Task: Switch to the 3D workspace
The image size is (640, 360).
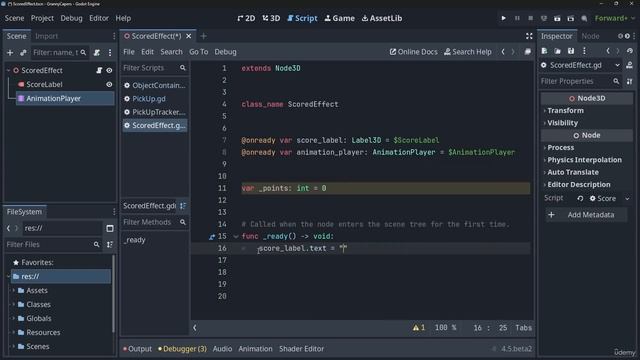Action: [271, 18]
